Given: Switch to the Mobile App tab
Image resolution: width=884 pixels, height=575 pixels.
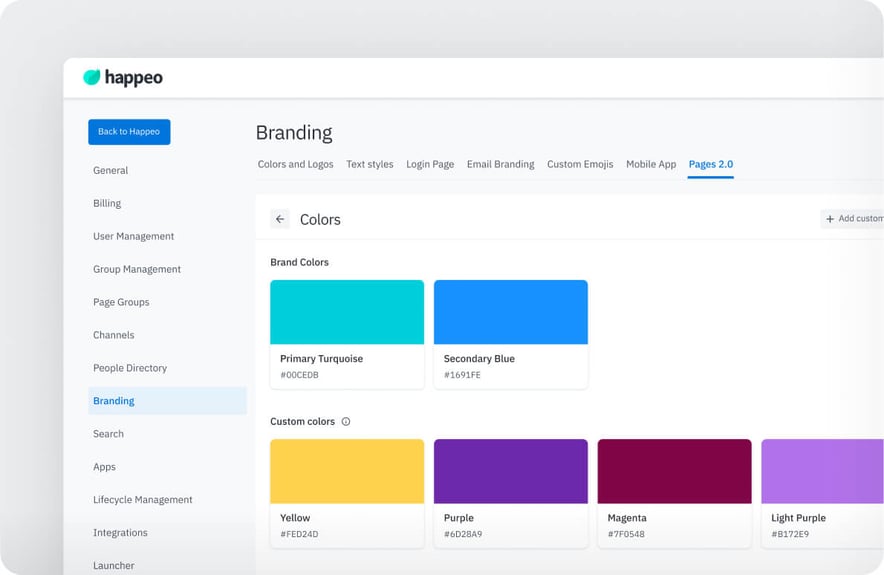Looking at the screenshot, I should tap(651, 164).
